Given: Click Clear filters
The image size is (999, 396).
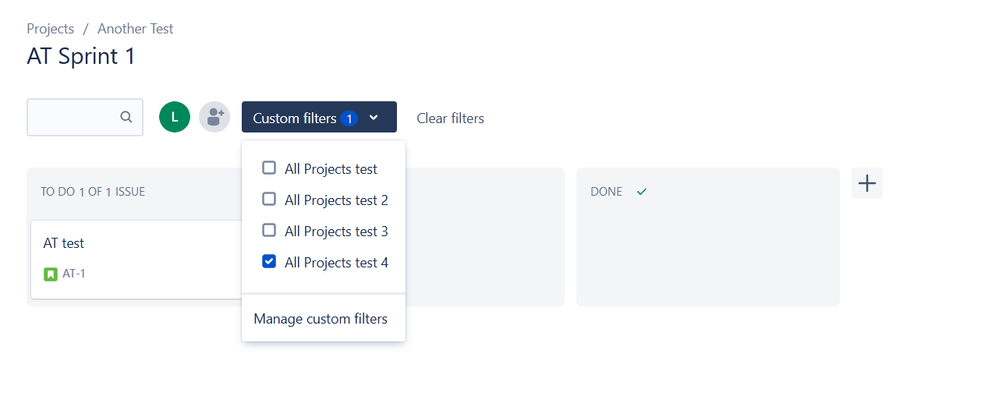Looking at the screenshot, I should 450,118.
